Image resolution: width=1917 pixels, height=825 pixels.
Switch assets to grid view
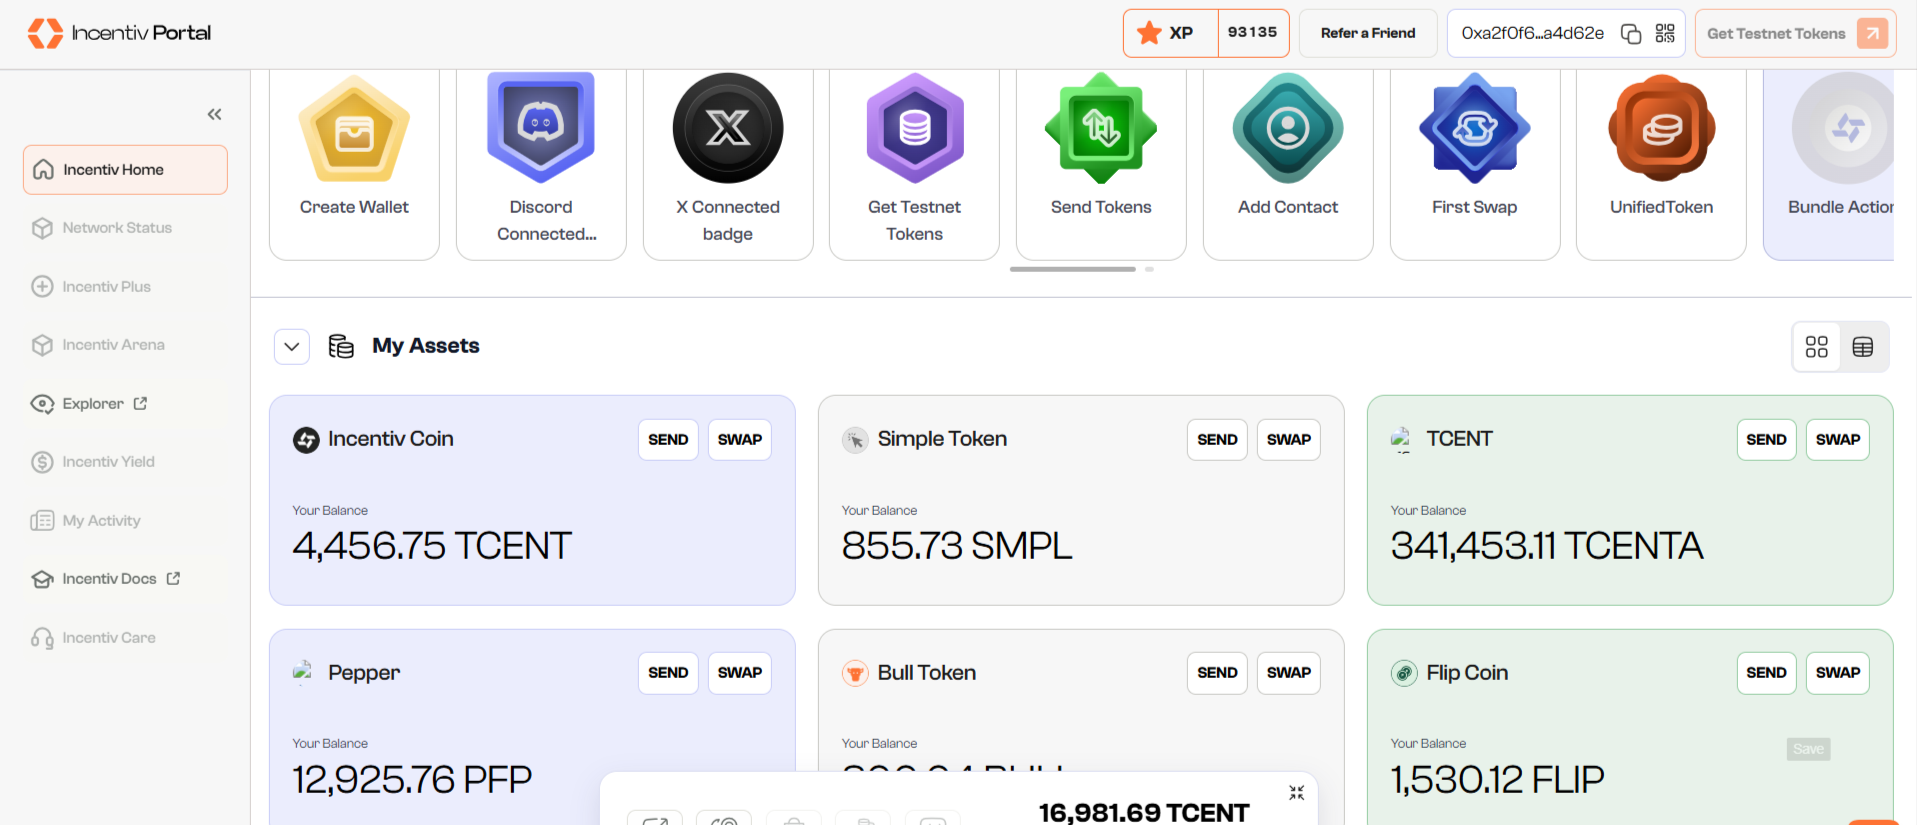(x=1816, y=347)
